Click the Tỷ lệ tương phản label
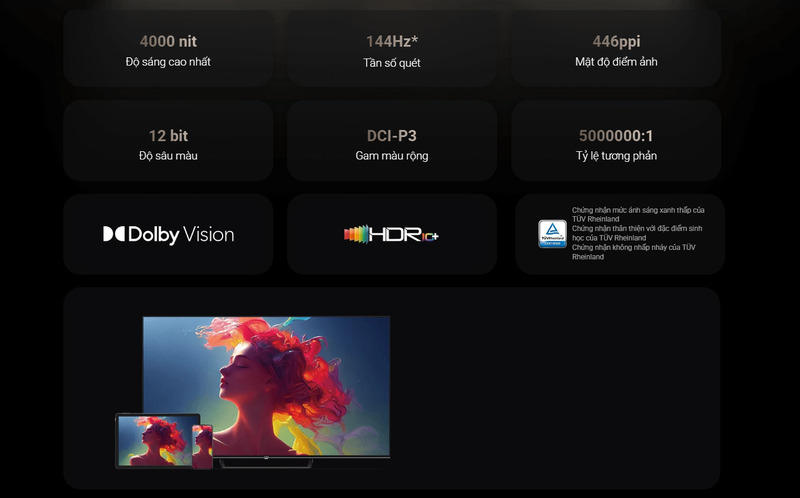The image size is (800, 498). tap(616, 156)
